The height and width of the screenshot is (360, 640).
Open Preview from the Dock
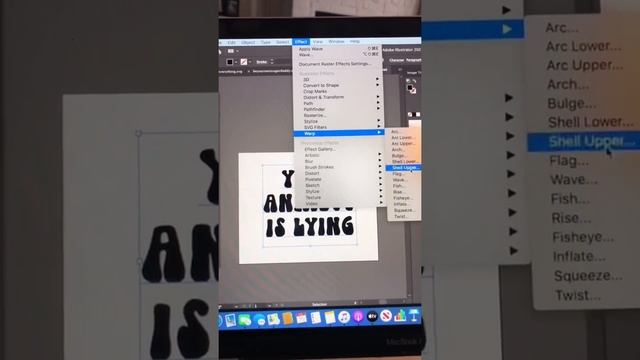tap(231, 320)
